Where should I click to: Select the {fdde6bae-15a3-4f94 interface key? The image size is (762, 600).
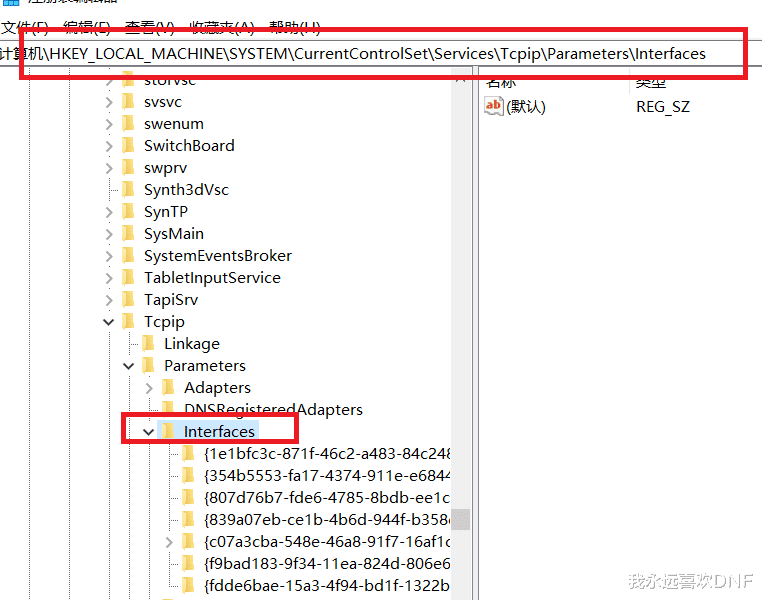click(327, 585)
